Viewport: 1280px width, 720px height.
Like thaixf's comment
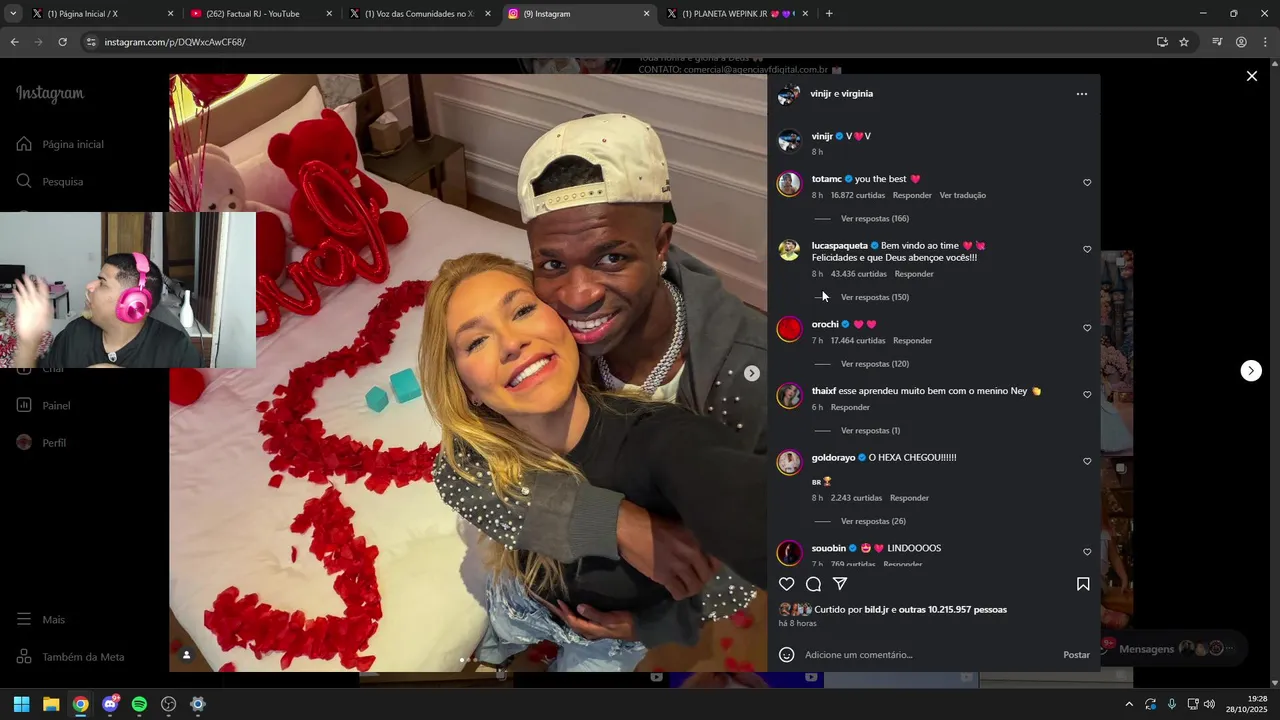click(x=1087, y=395)
